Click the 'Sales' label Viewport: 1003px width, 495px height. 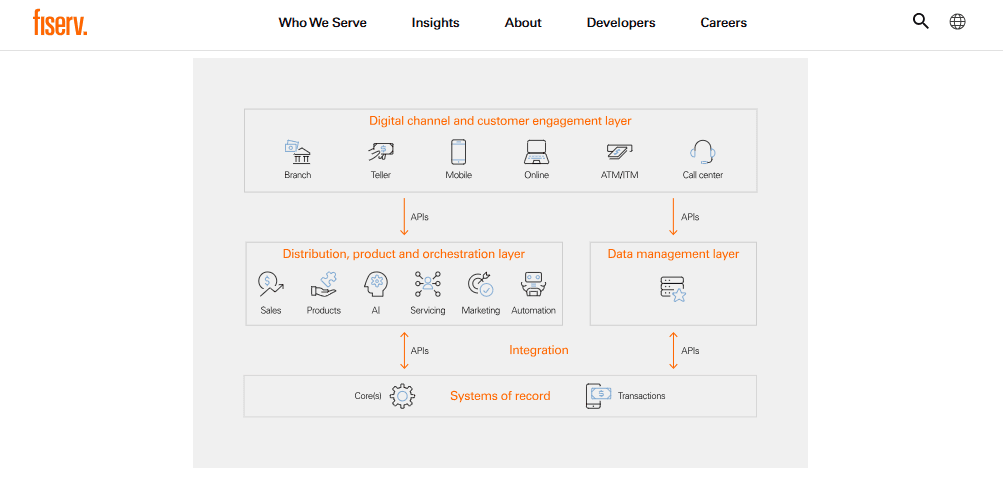(271, 310)
